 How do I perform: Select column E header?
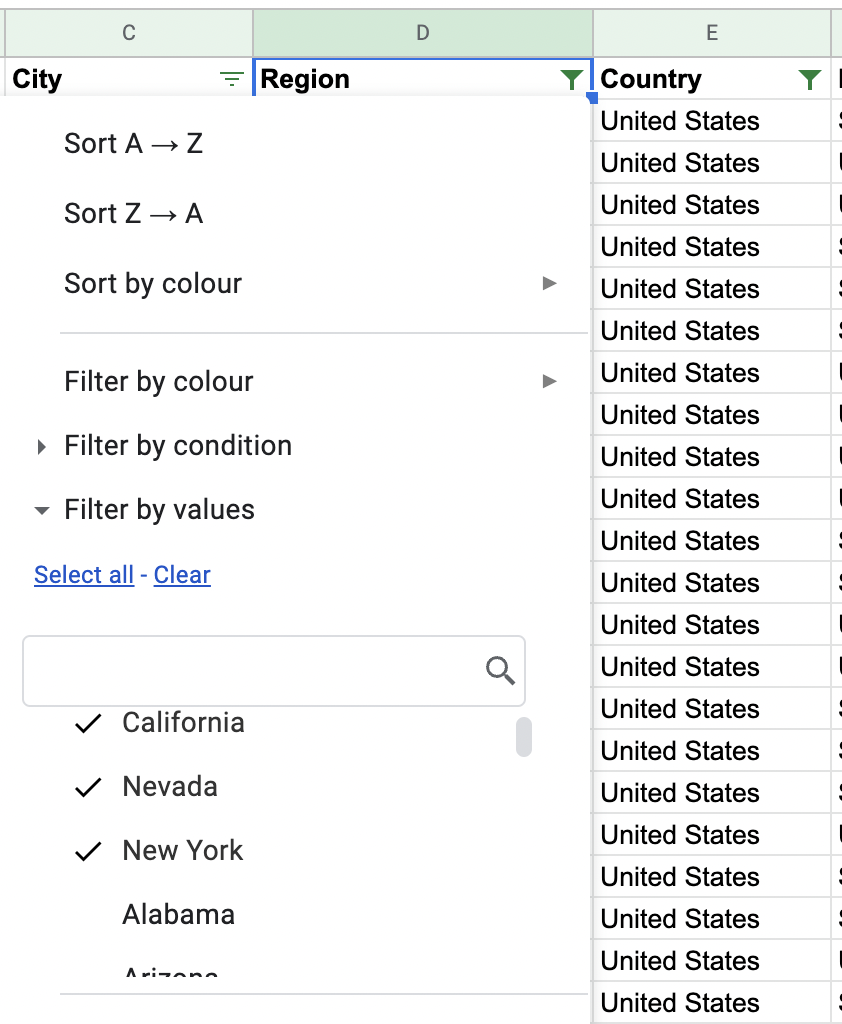[x=712, y=33]
